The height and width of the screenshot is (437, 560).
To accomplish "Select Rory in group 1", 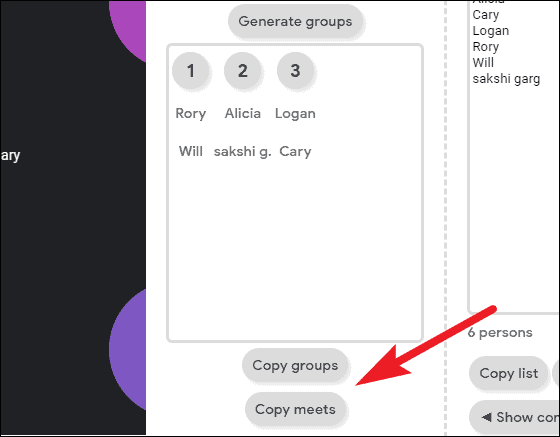I will click(191, 114).
